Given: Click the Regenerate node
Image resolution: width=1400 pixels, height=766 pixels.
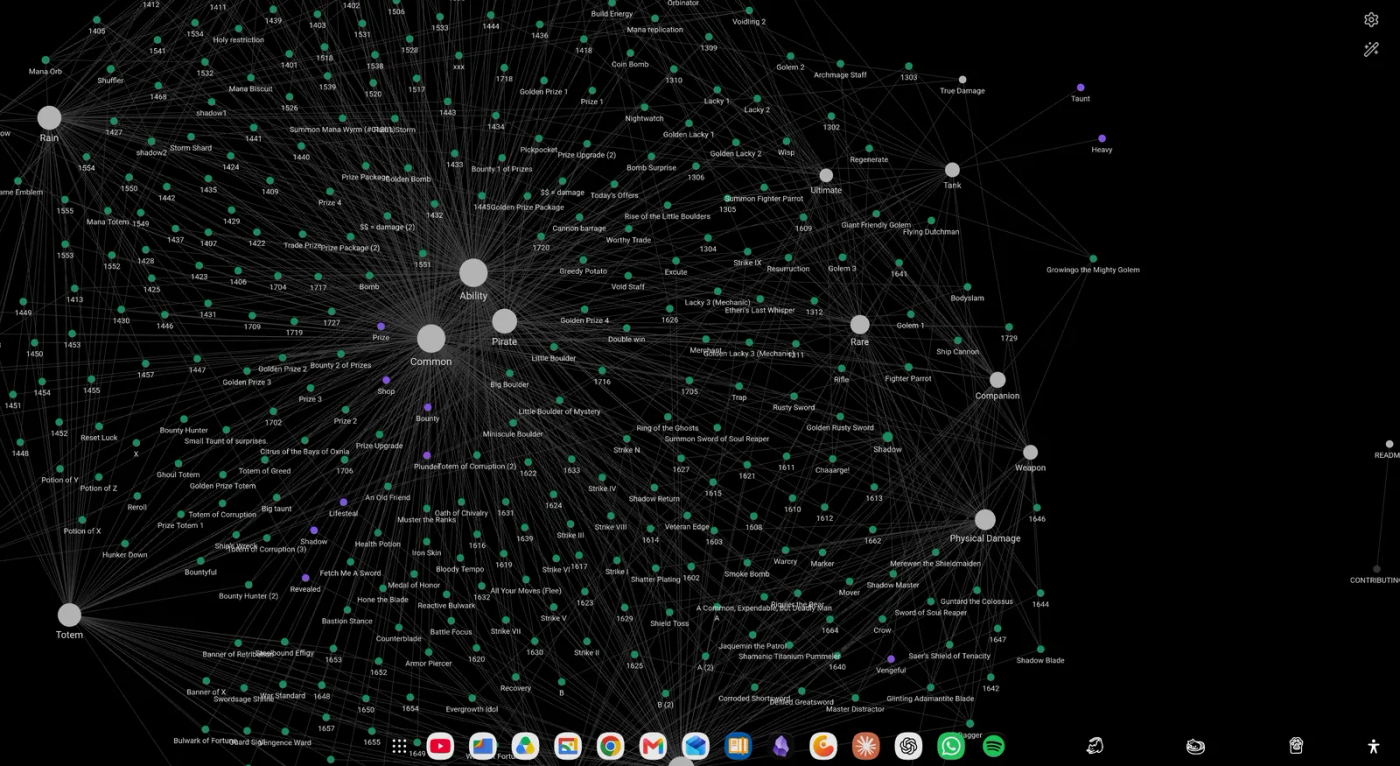Looking at the screenshot, I should pyautogui.click(x=868, y=148).
